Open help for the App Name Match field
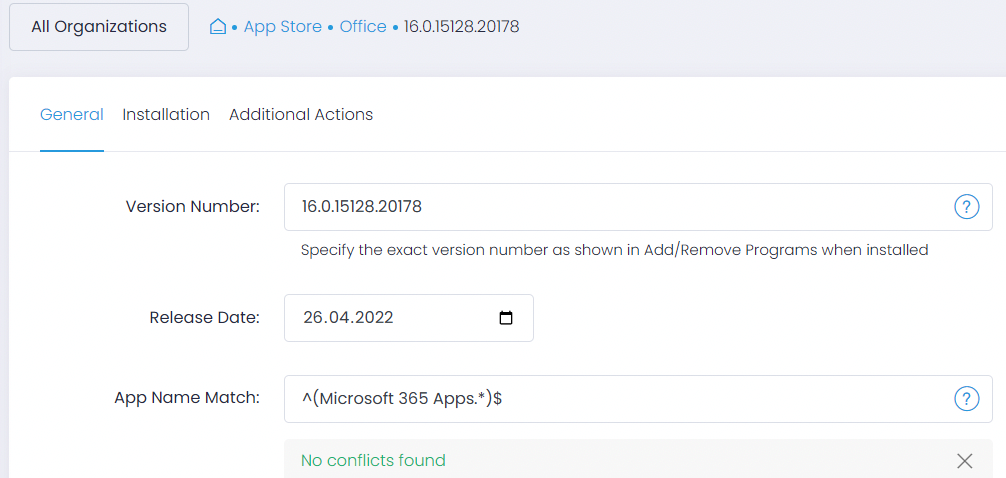 click(967, 399)
